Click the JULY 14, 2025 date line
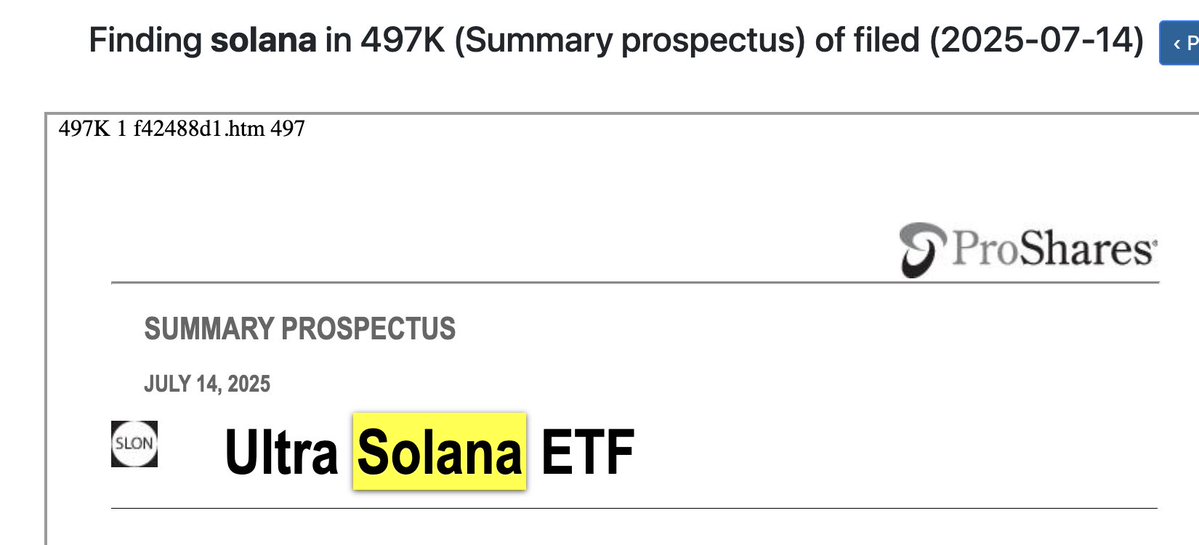 (207, 383)
